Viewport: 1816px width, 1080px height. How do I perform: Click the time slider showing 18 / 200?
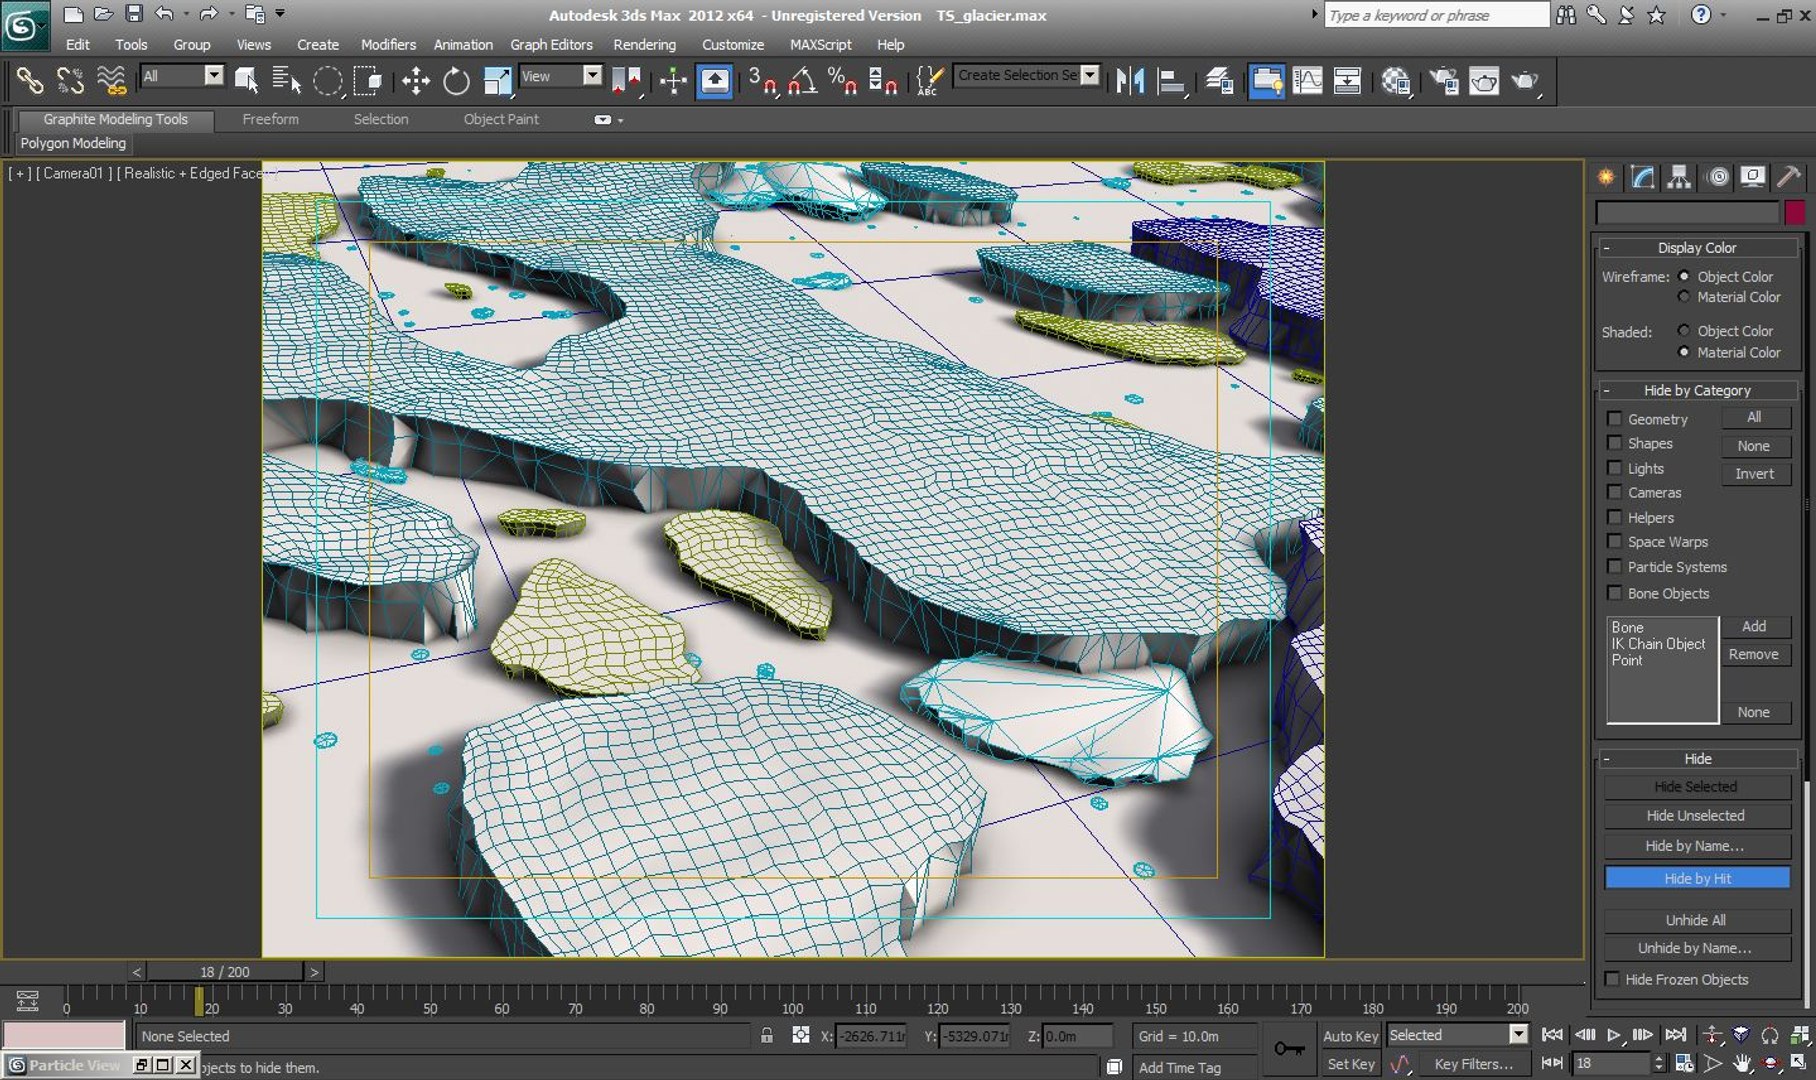pos(225,971)
